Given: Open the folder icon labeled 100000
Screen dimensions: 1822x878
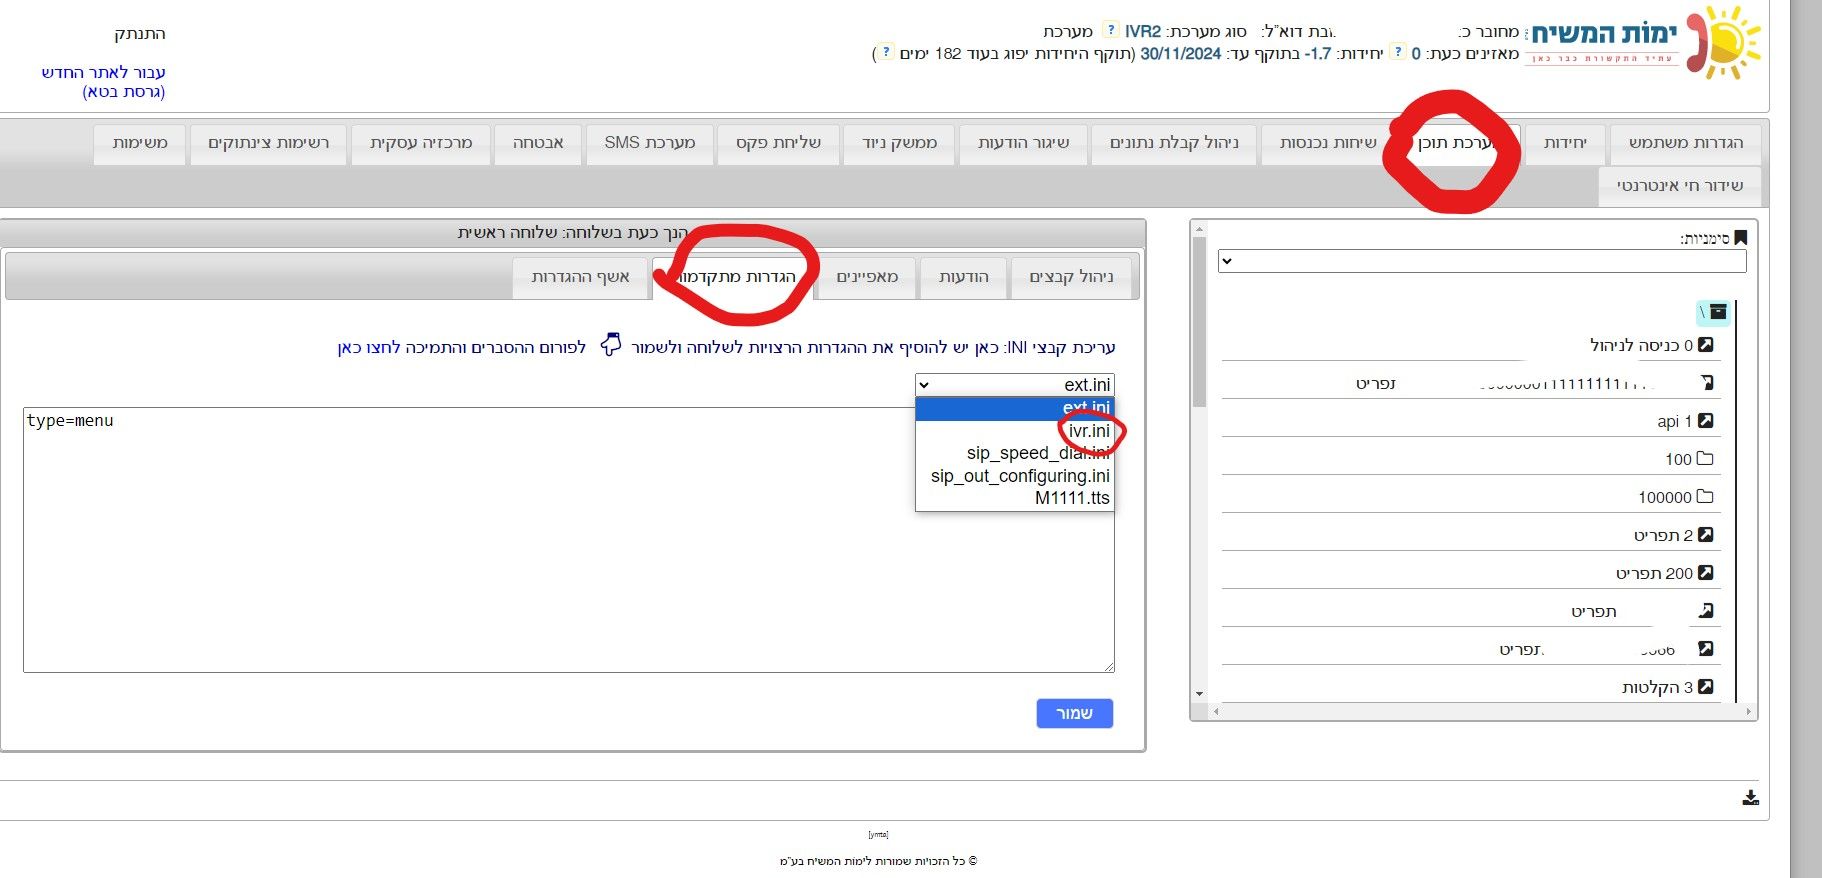Looking at the screenshot, I should (1706, 497).
